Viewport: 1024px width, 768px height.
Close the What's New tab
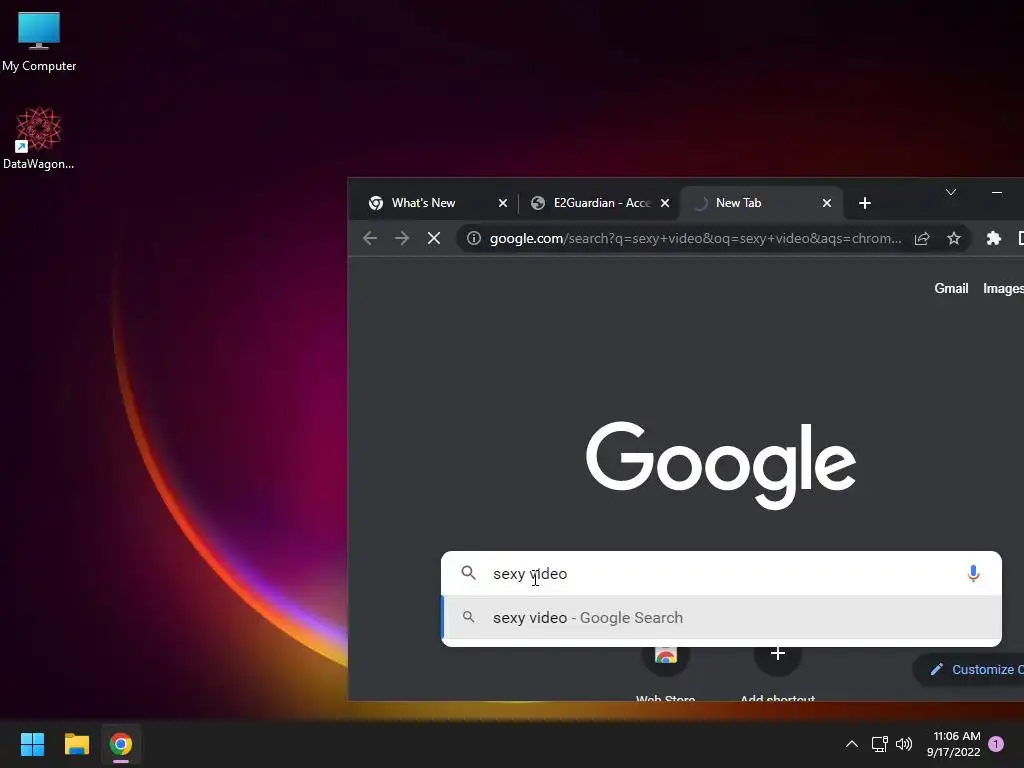click(503, 203)
